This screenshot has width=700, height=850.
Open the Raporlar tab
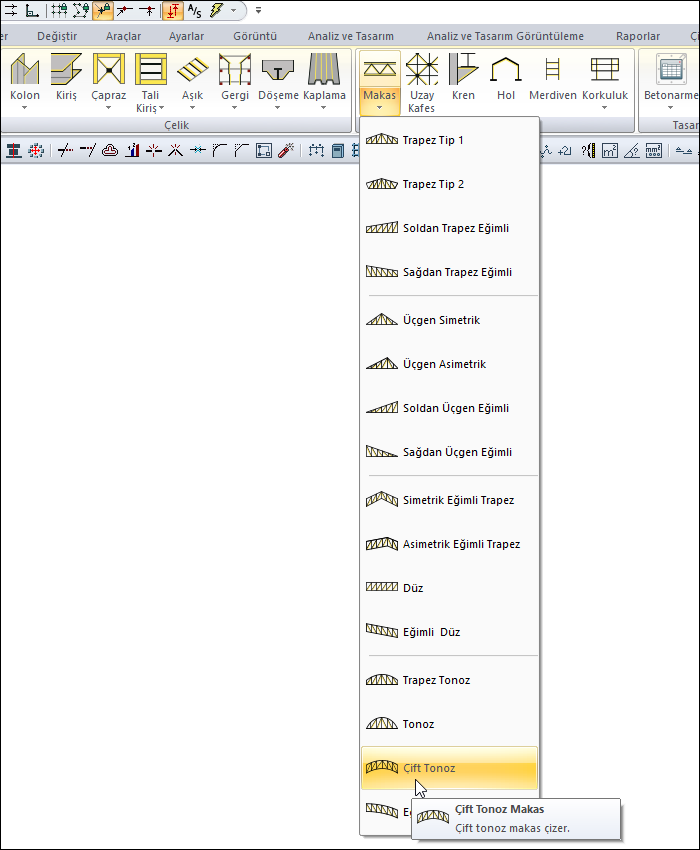(x=640, y=36)
